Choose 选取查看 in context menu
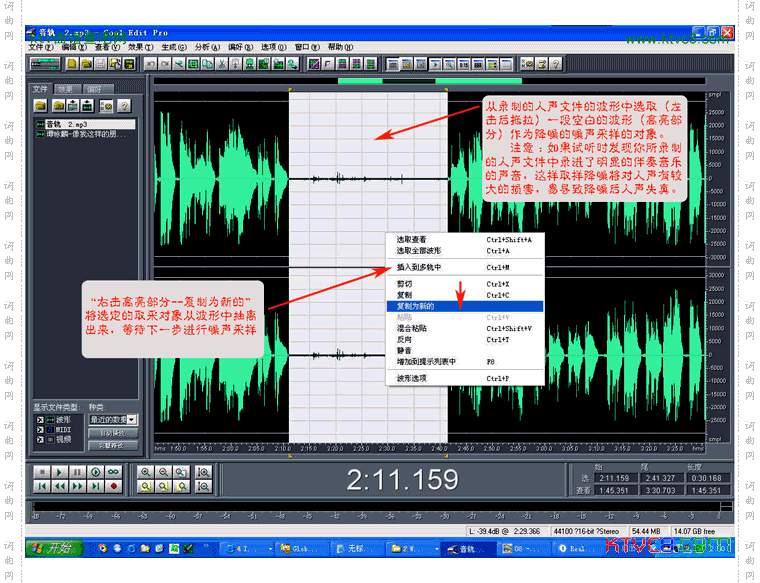 [x=465, y=239]
